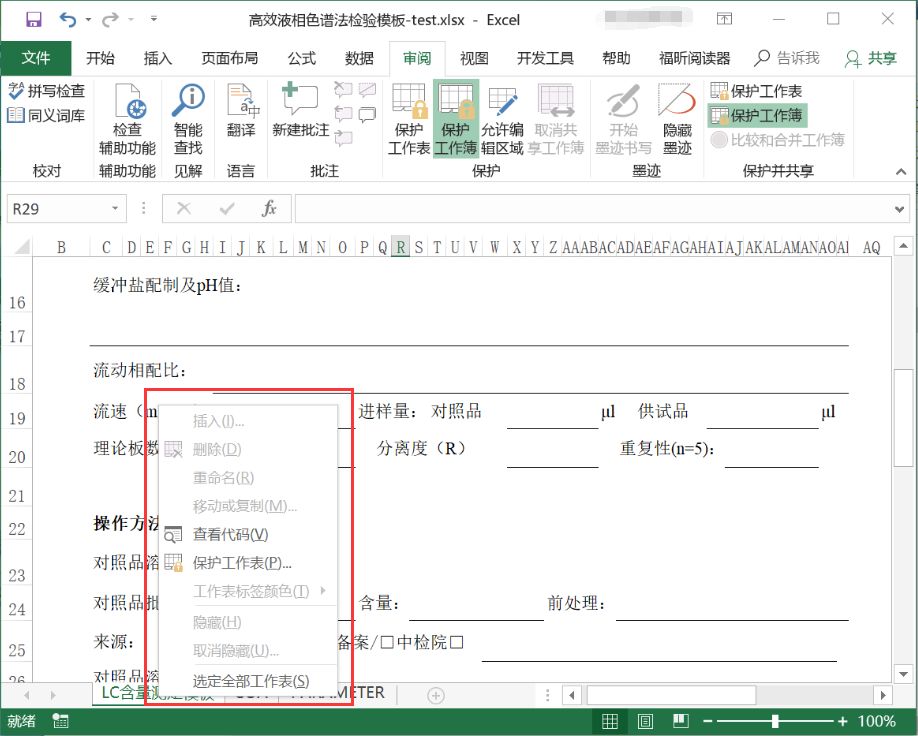The height and width of the screenshot is (736, 918).
Task: Add a new sheet with the plus button
Action: click(x=435, y=694)
